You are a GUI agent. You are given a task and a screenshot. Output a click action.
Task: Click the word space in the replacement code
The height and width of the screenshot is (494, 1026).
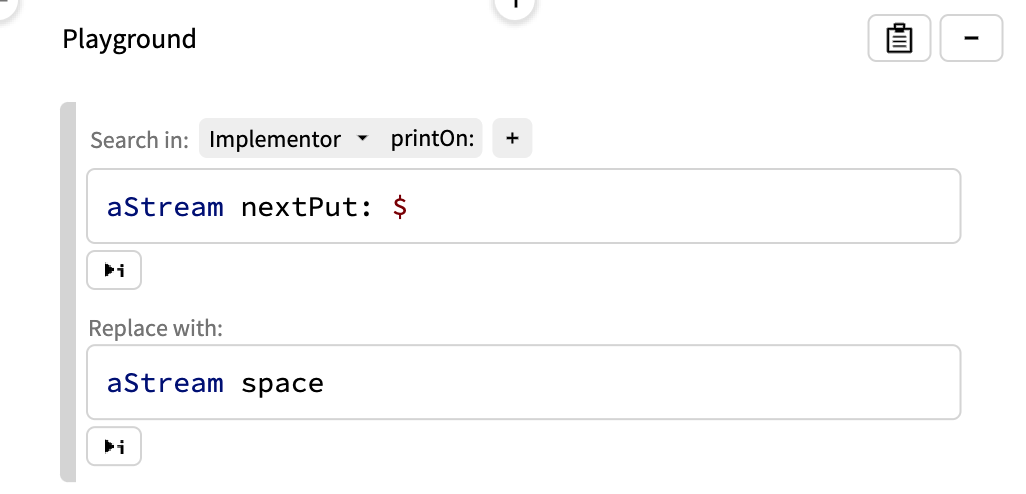click(282, 383)
